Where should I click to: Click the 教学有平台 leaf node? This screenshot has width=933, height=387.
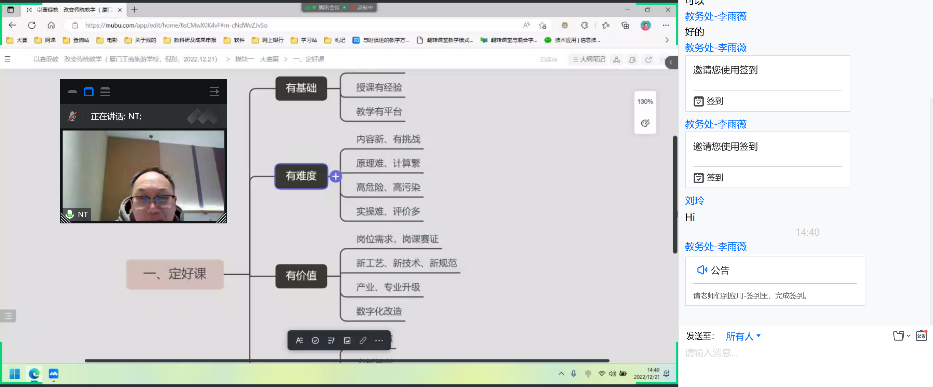379,111
